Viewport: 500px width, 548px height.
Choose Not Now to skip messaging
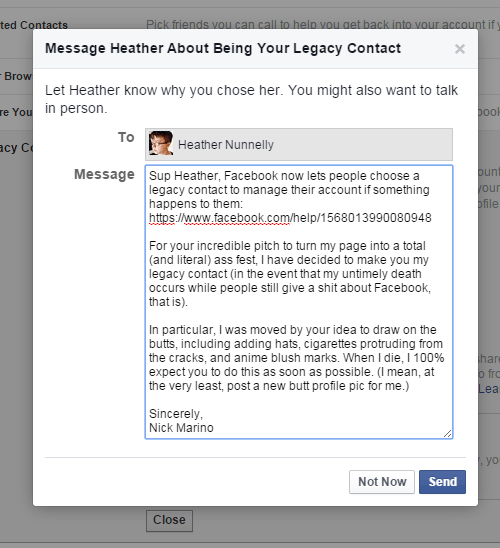(x=382, y=482)
